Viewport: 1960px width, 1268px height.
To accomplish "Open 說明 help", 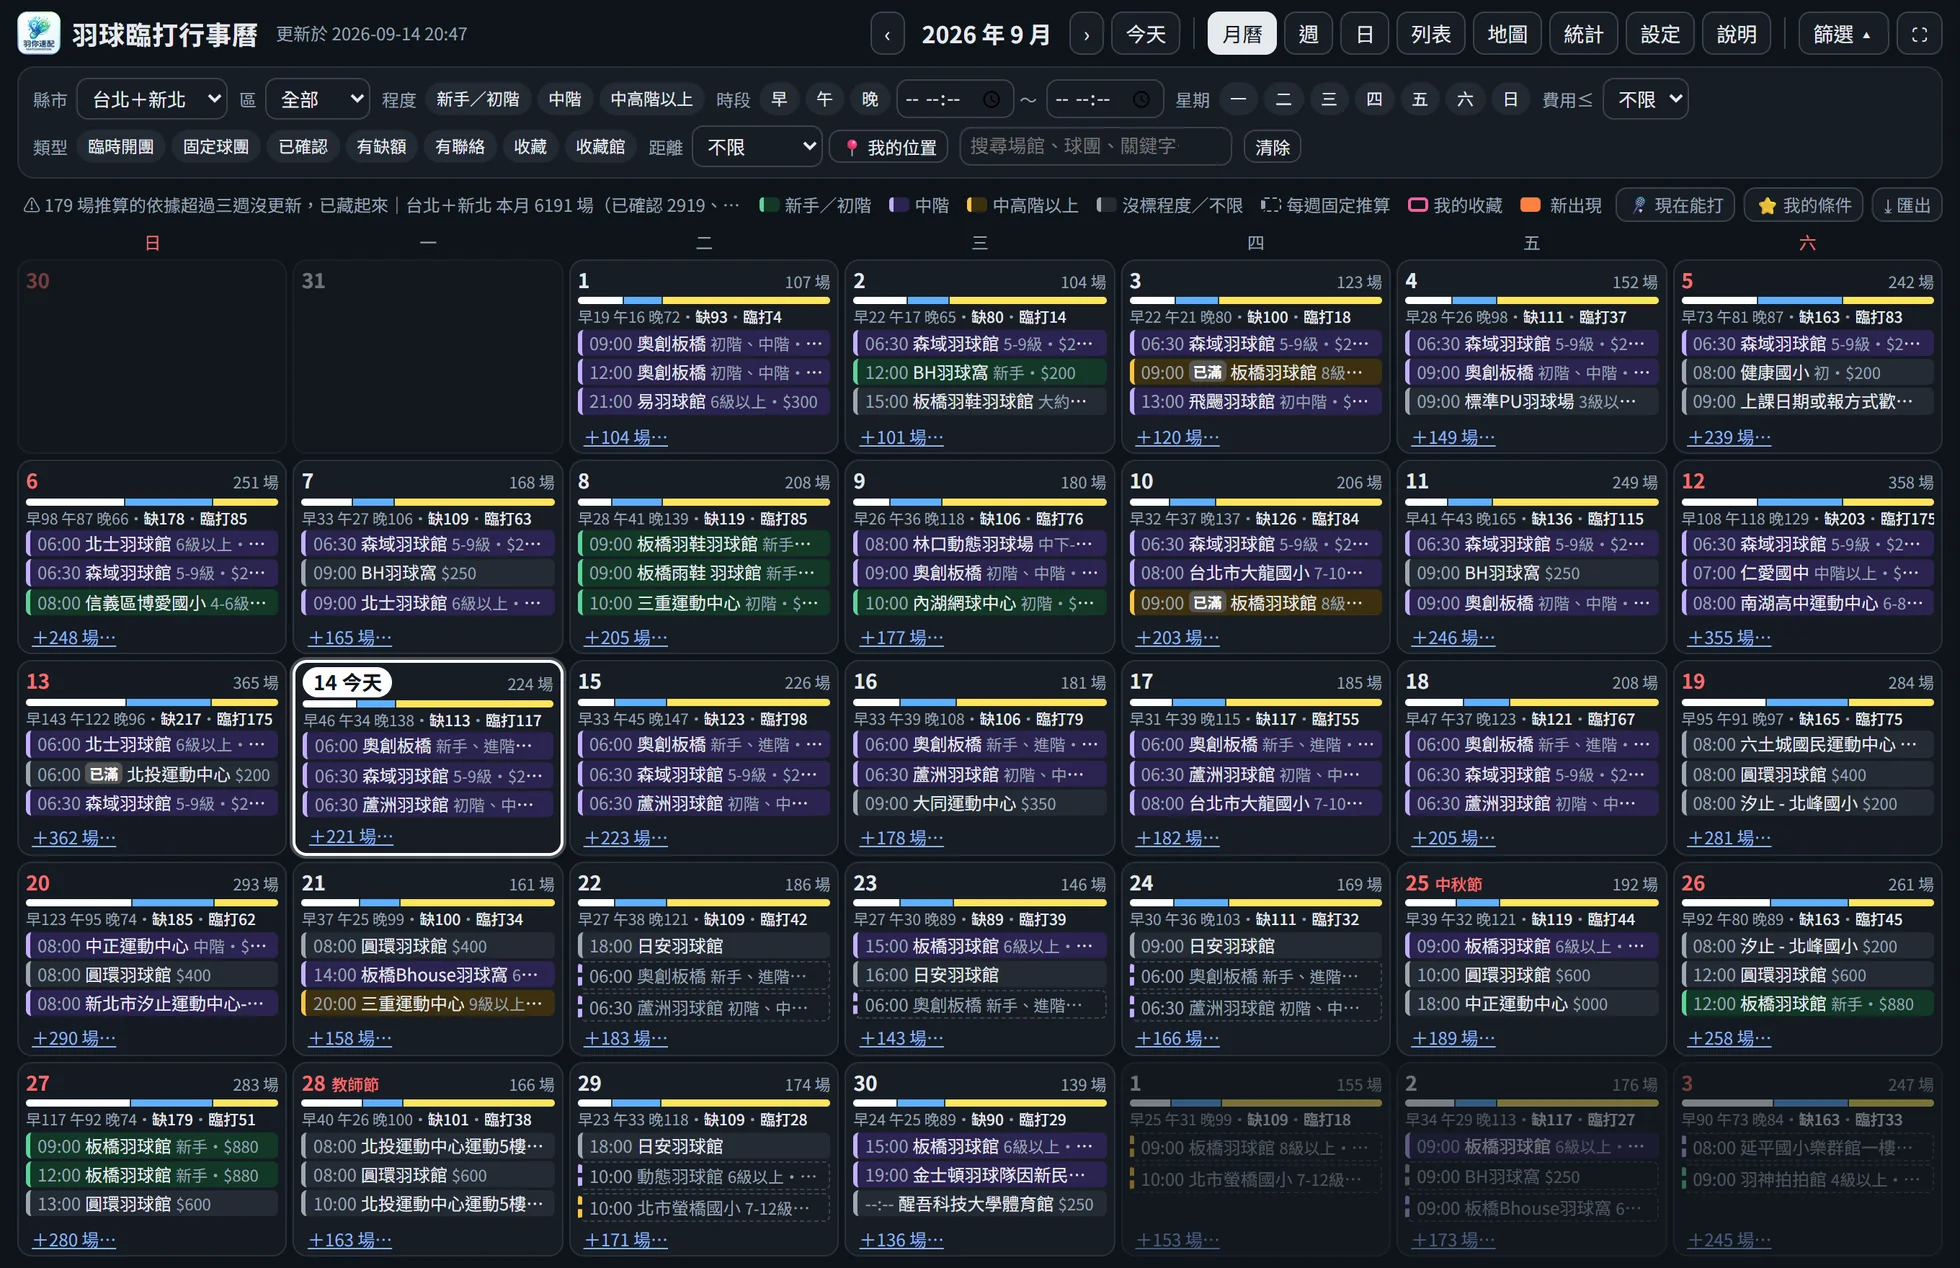I will pyautogui.click(x=1736, y=34).
